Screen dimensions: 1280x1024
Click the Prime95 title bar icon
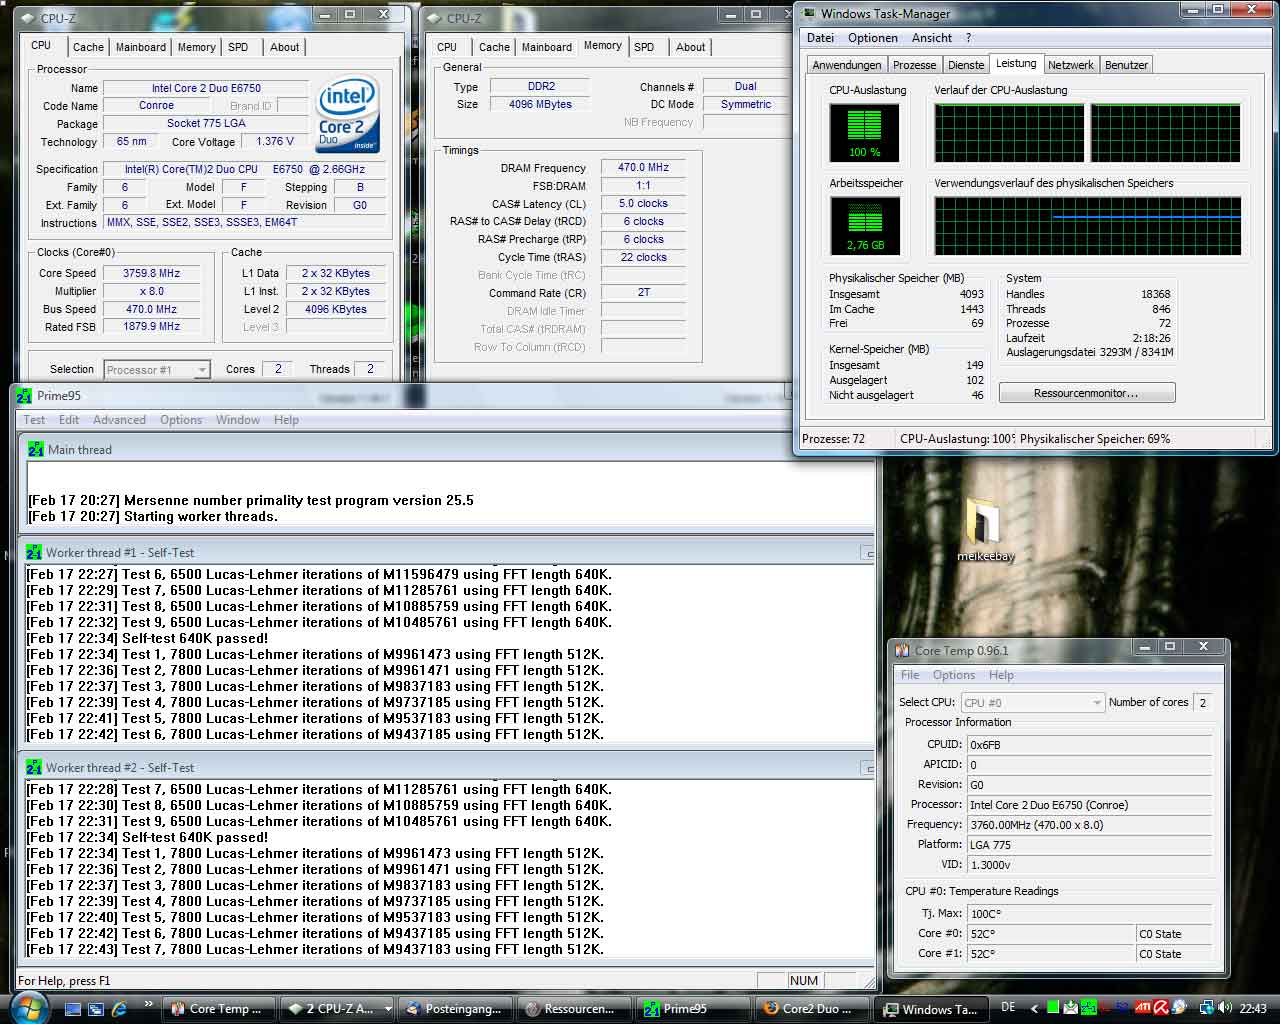pyautogui.click(x=24, y=396)
